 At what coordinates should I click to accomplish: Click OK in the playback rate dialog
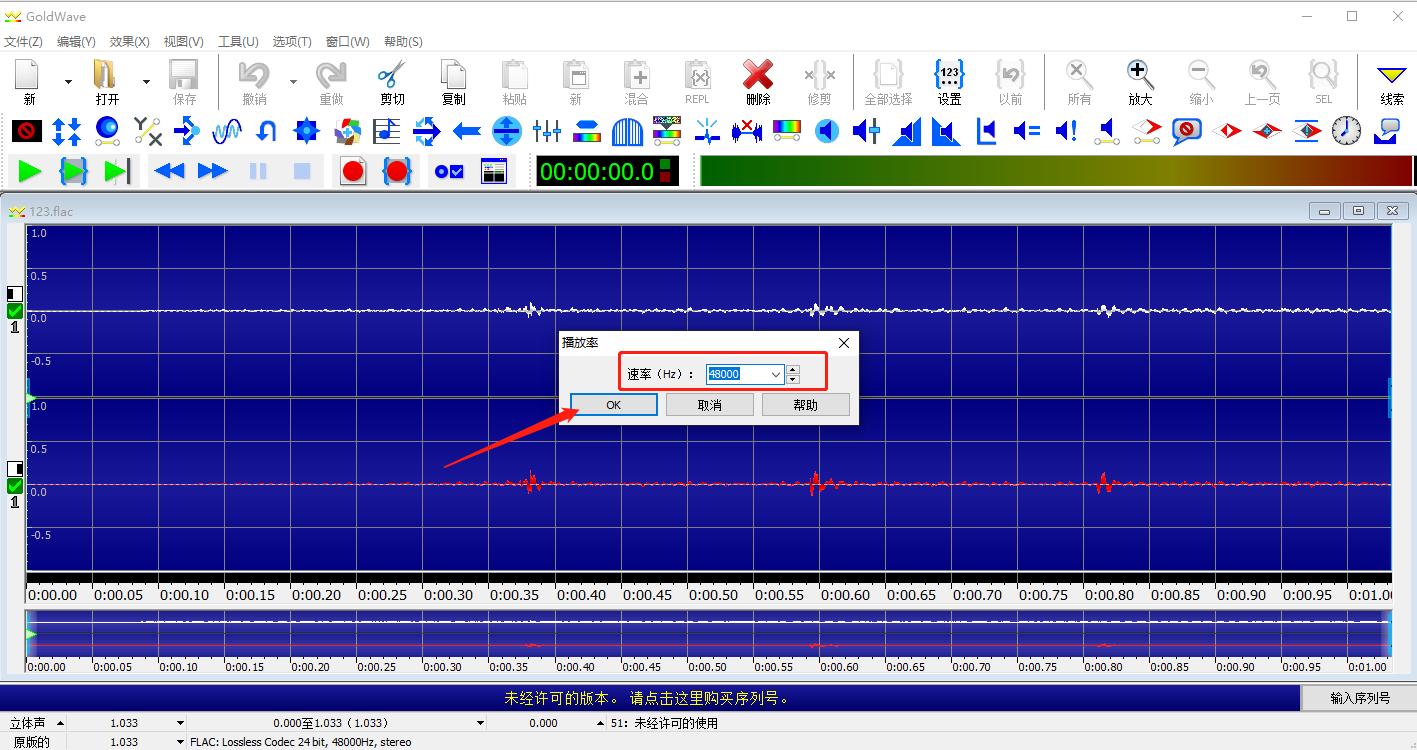point(613,405)
